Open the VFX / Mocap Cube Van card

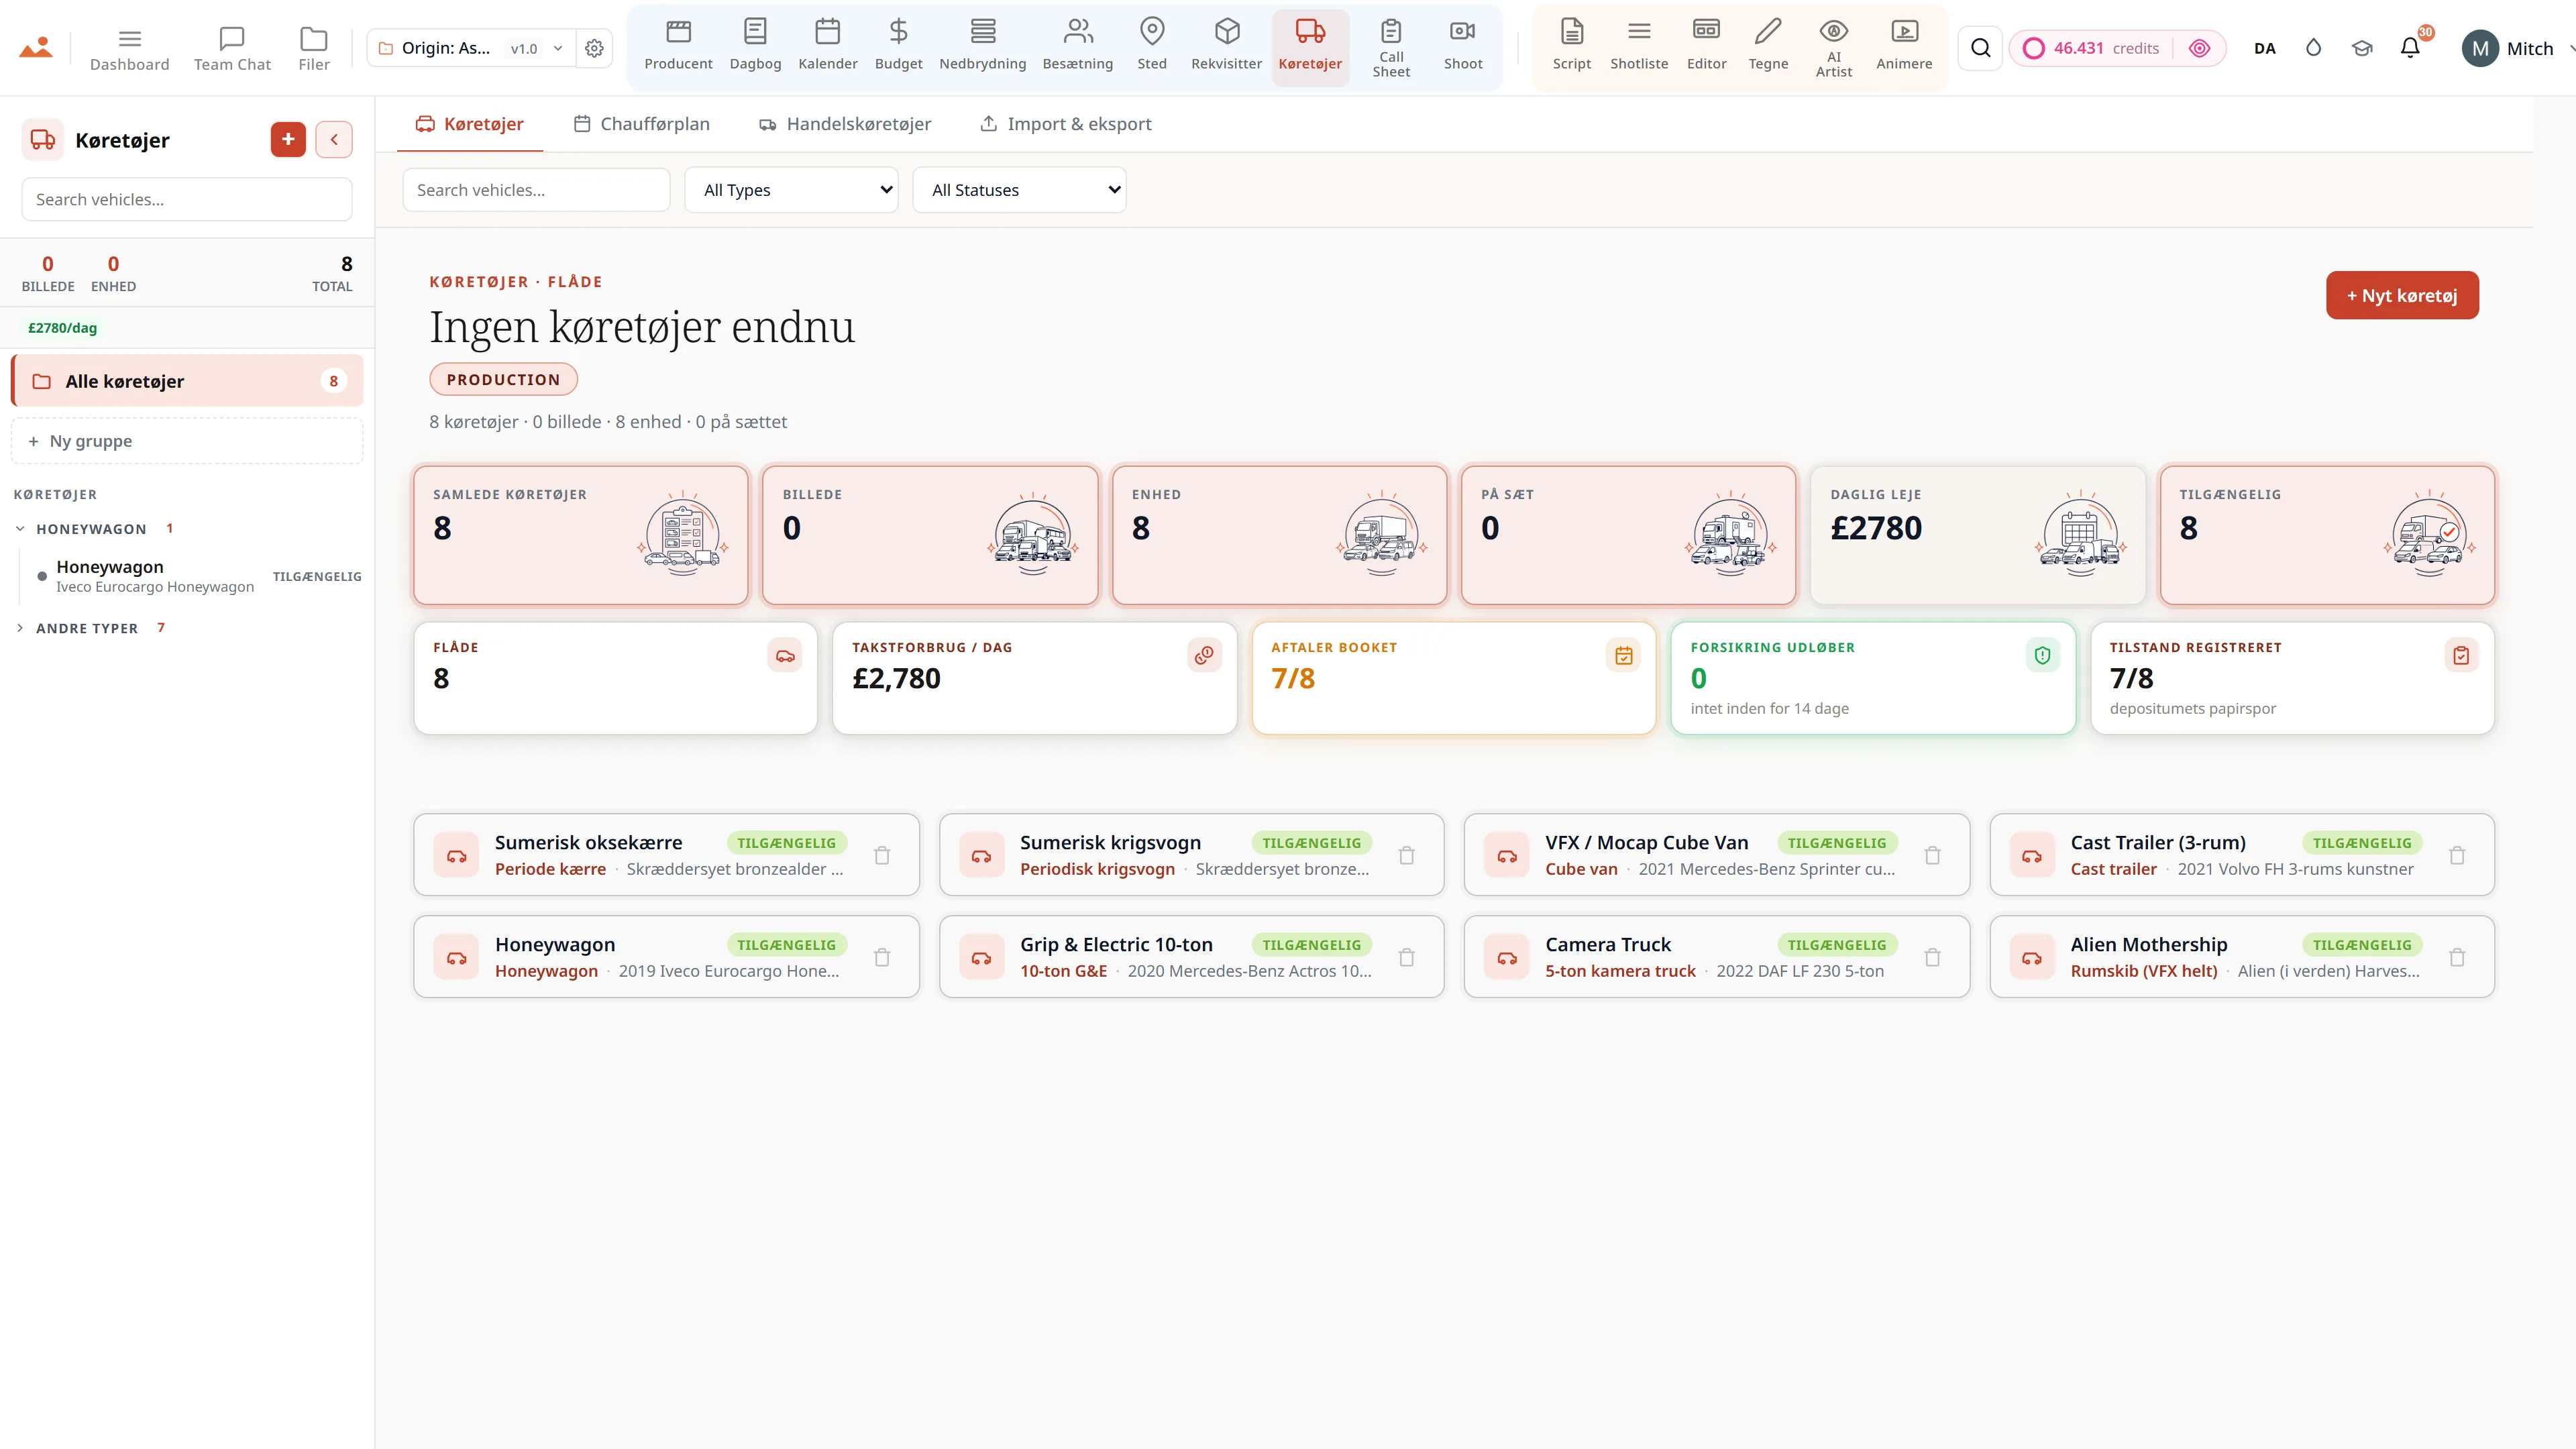pyautogui.click(x=1716, y=855)
